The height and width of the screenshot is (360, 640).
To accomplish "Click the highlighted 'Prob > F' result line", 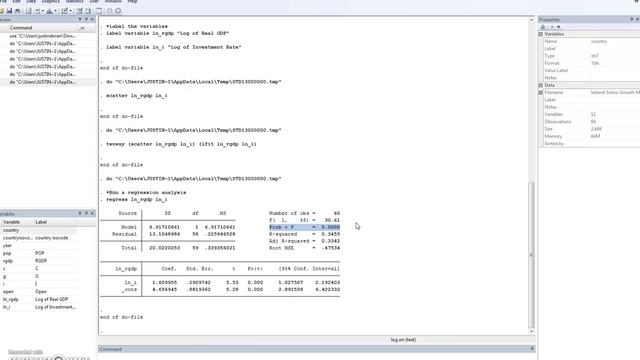I will 304,227.
